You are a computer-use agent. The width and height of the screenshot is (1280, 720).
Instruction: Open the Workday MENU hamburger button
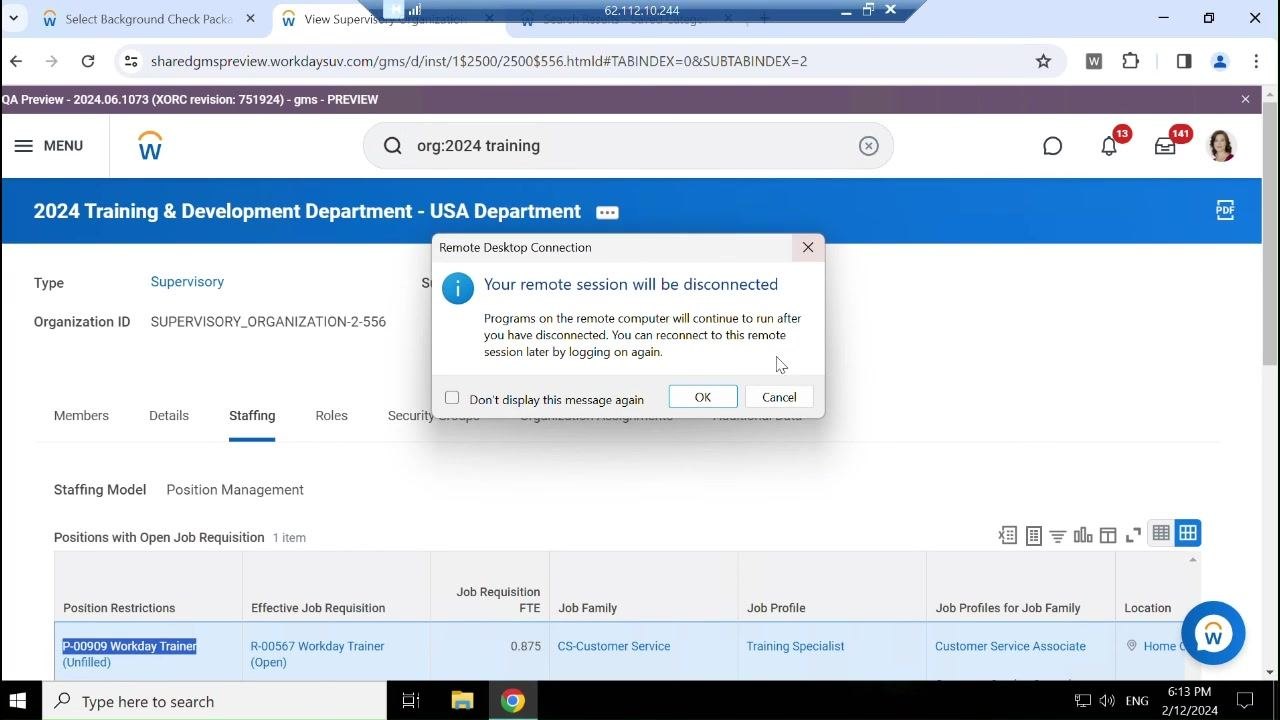(48, 146)
